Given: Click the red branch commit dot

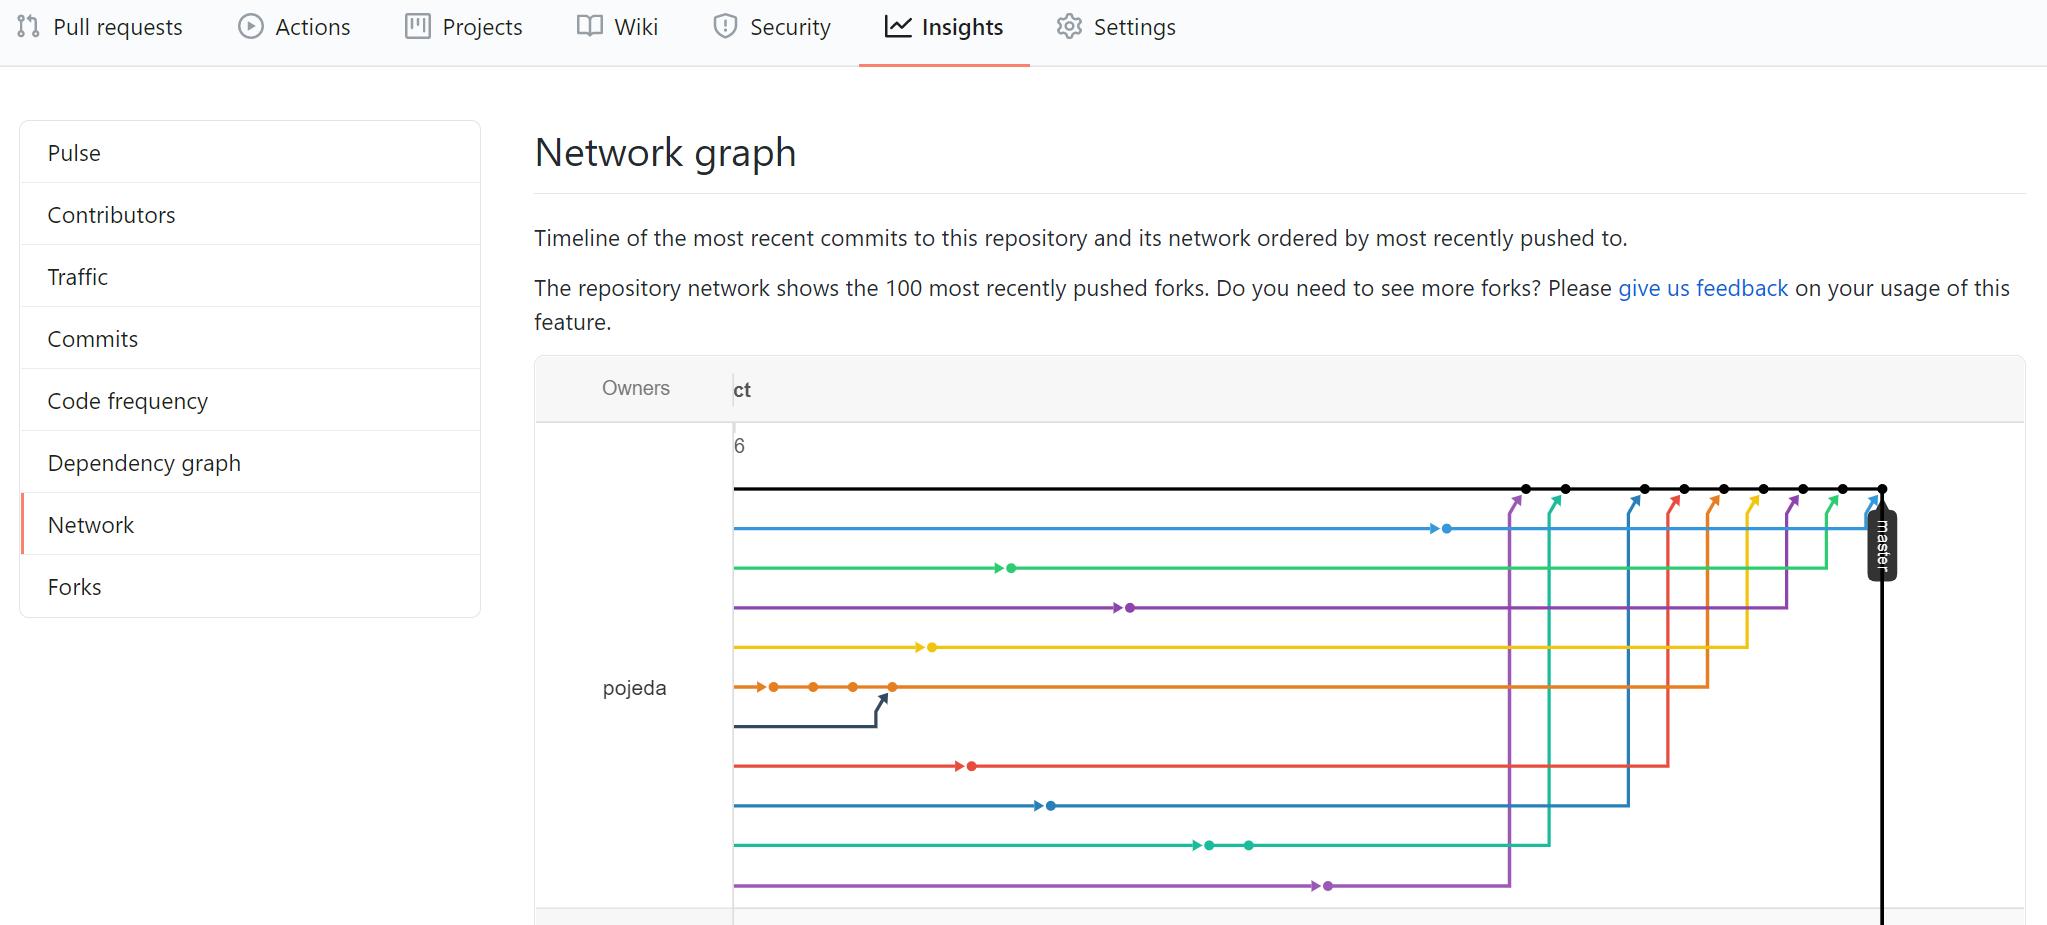Looking at the screenshot, I should click(971, 766).
